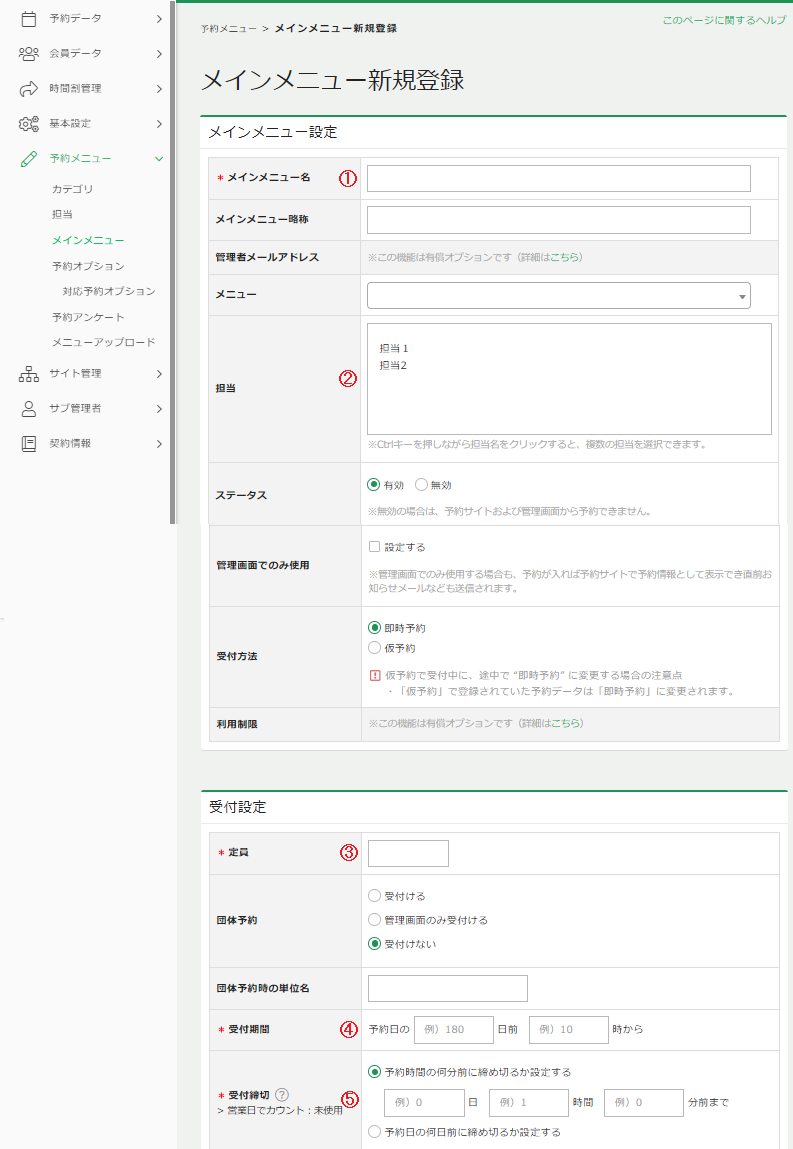Screen dimensions: 793x1149
Task: Click こちら link in 管理者メールアドレス row
Action: (564, 257)
